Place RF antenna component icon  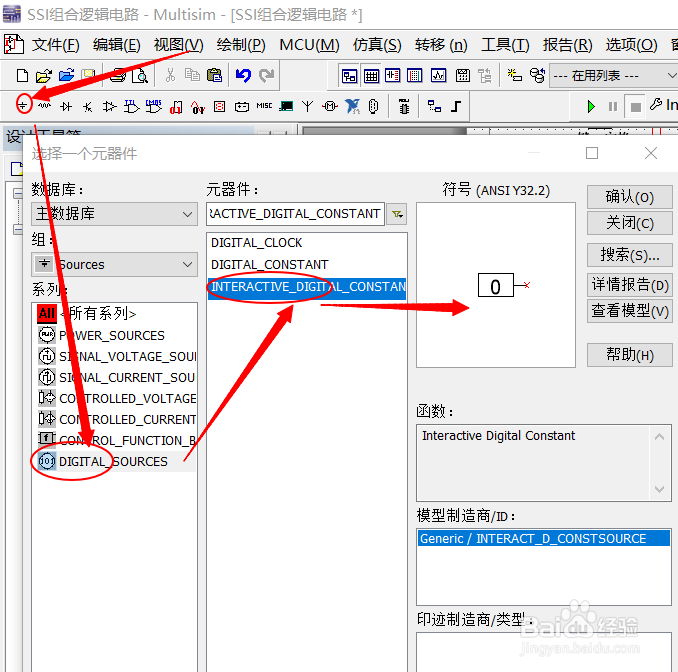click(307, 106)
